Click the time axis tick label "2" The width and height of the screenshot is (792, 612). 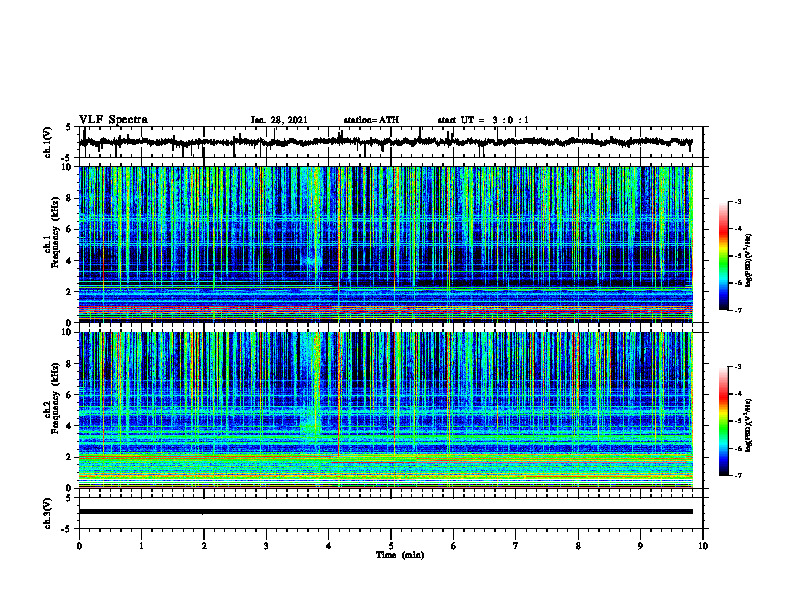click(204, 546)
